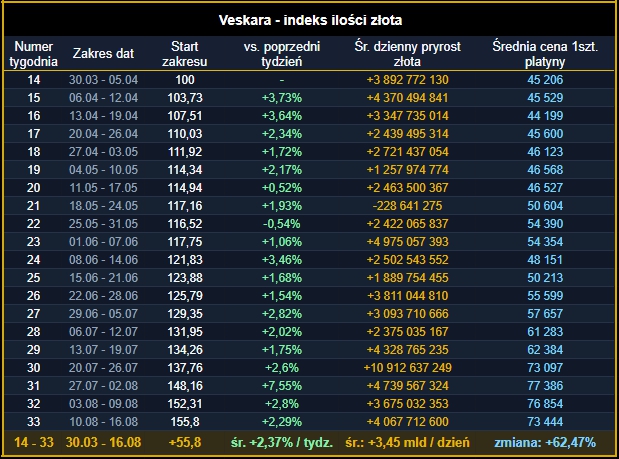Select start value '148,16'
The width and height of the screenshot is (619, 459).
click(185, 386)
